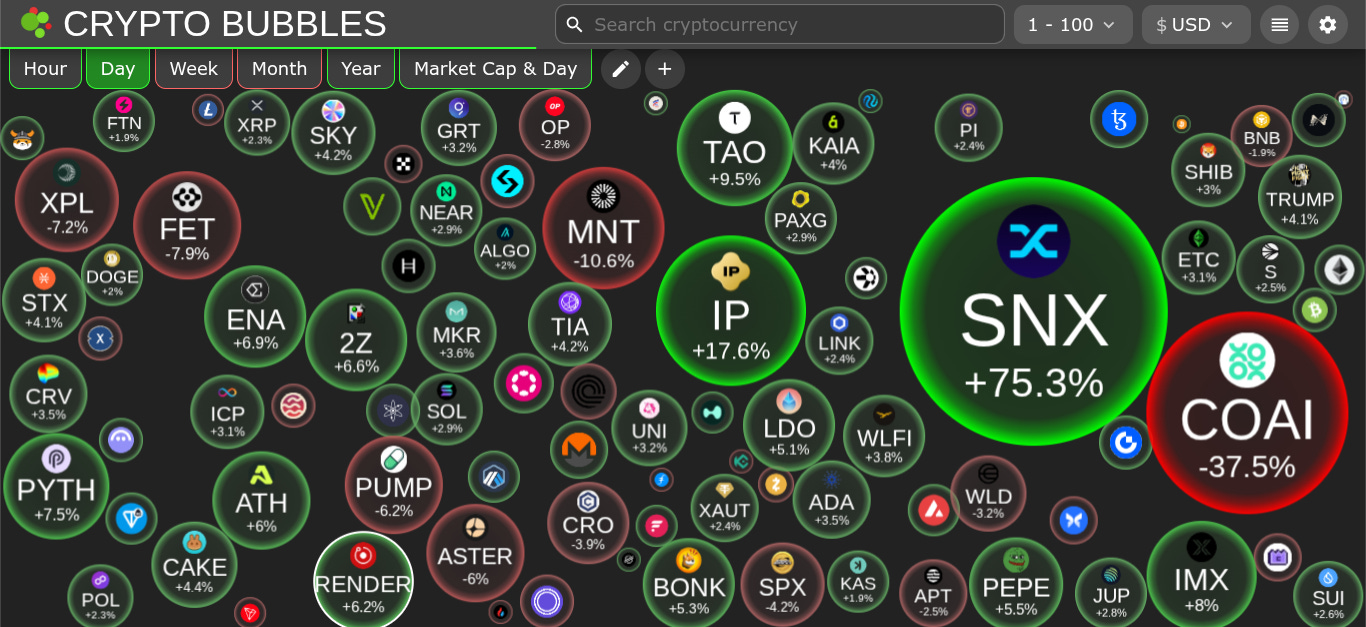The height and width of the screenshot is (627, 1366).
Task: Select the XAUT bubble
Action: coord(724,508)
